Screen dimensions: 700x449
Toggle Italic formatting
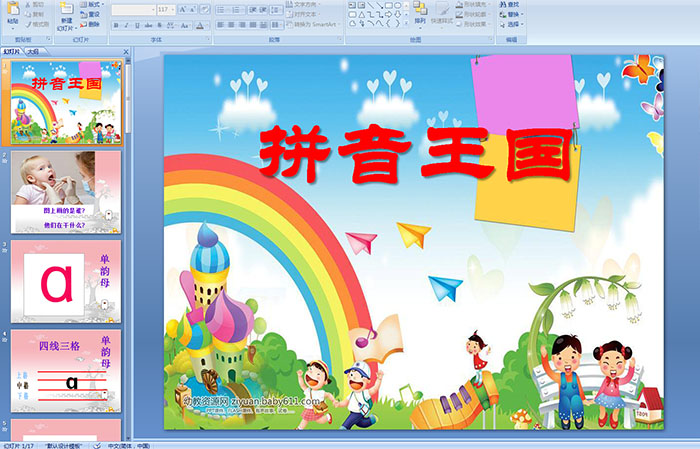point(126,25)
